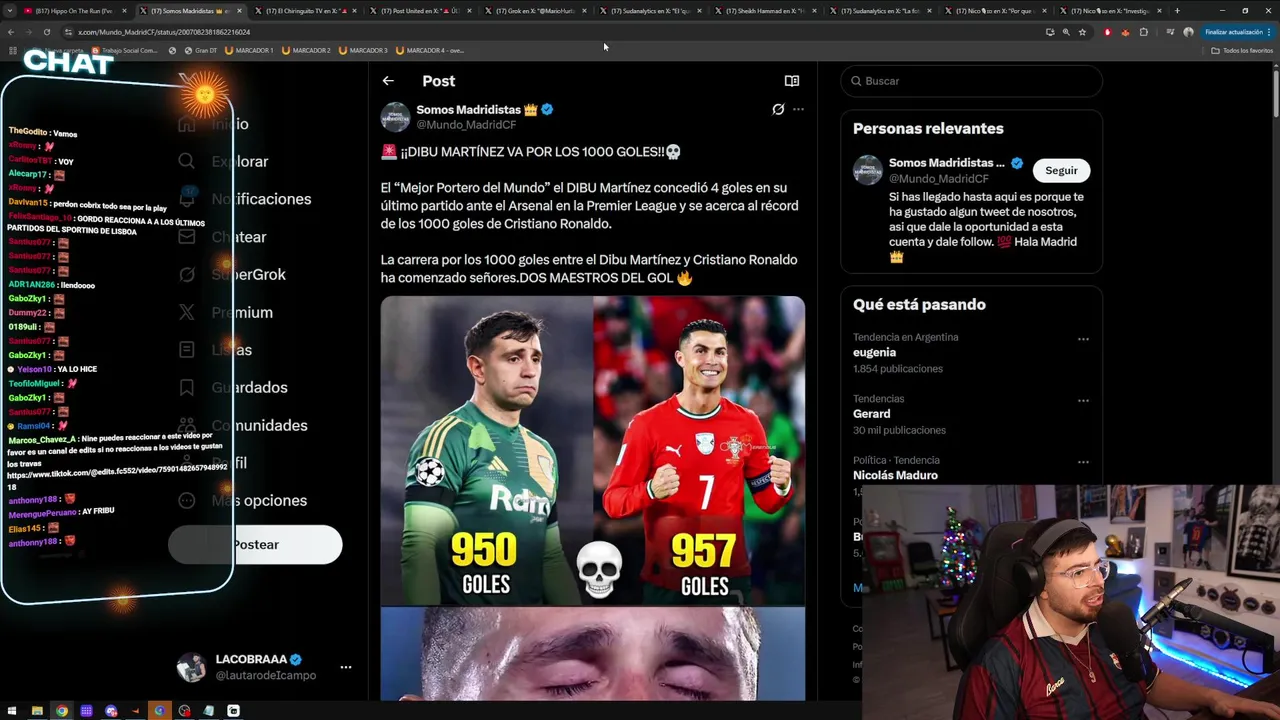Open the red shield extension icon
1280x720 pixels.
pos(1107,32)
